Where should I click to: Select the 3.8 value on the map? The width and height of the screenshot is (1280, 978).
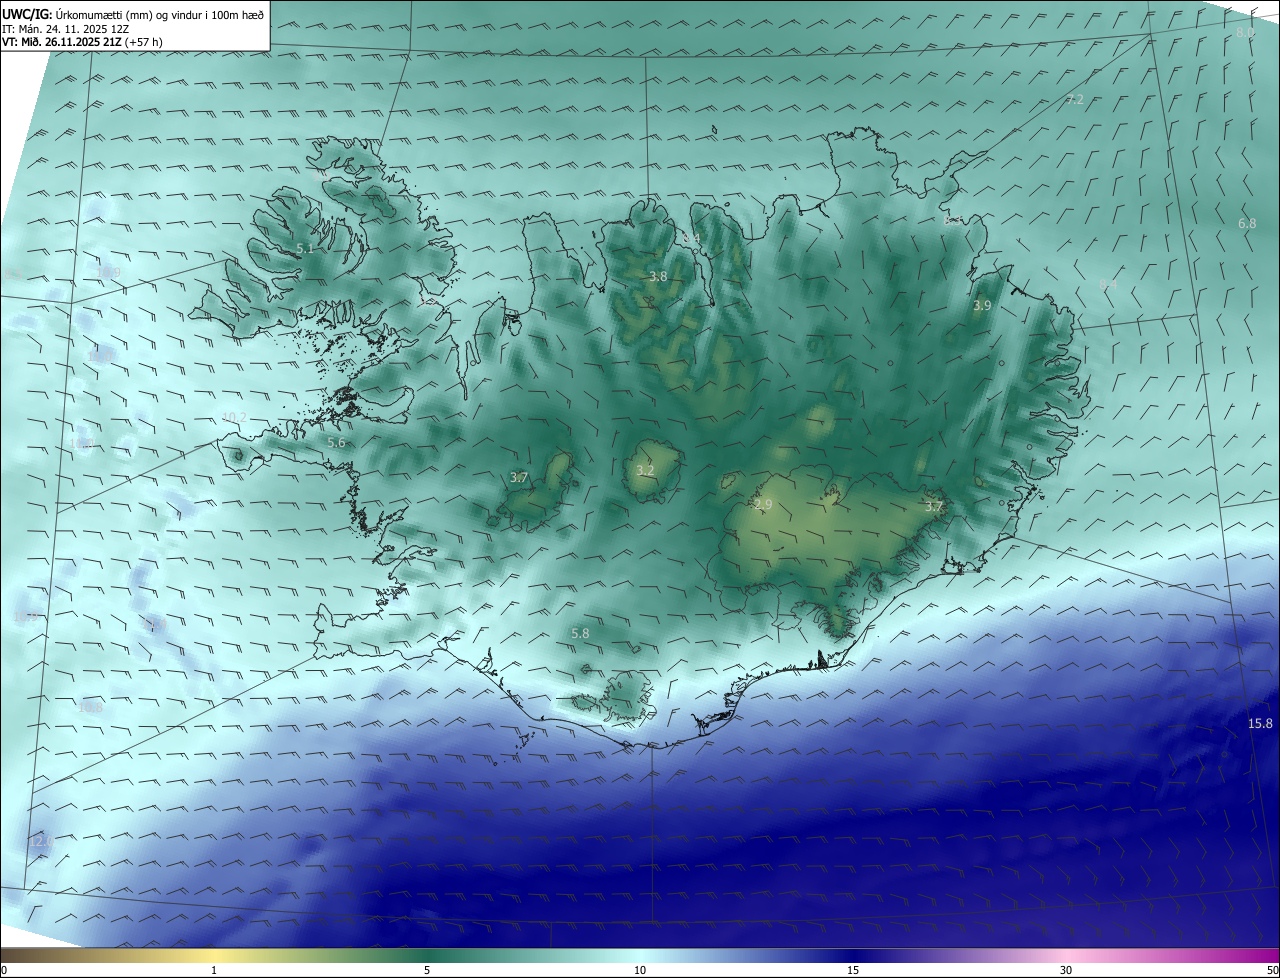pos(658,276)
